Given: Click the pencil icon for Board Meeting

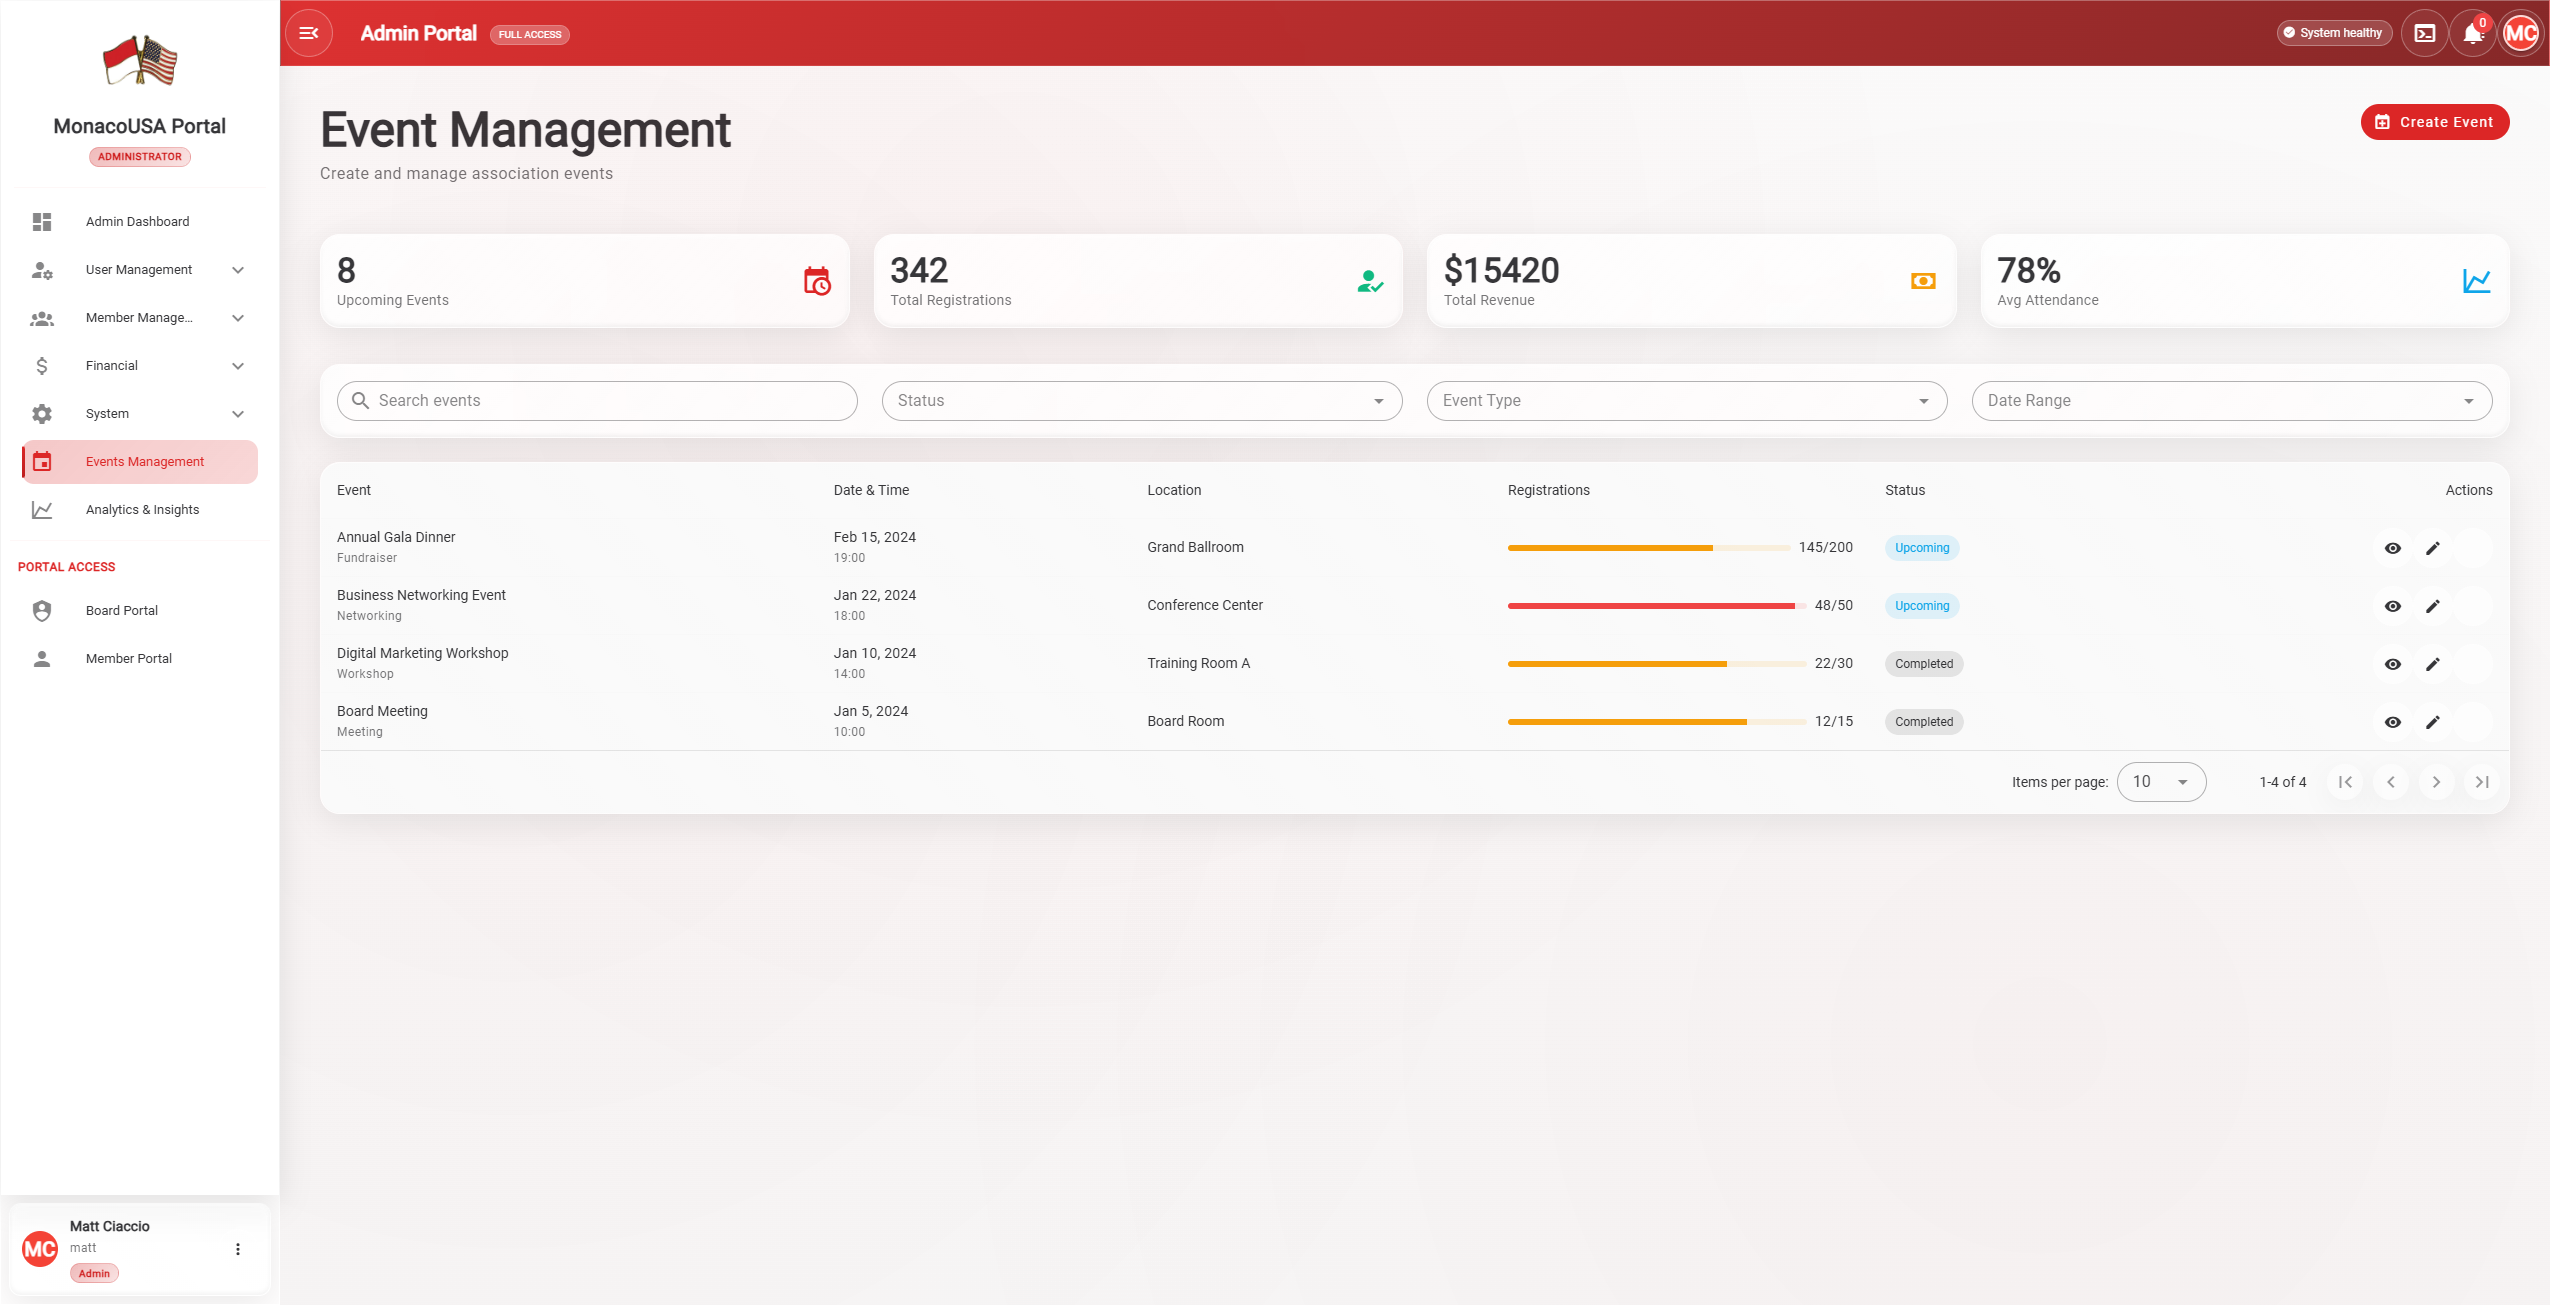Looking at the screenshot, I should tap(2433, 722).
